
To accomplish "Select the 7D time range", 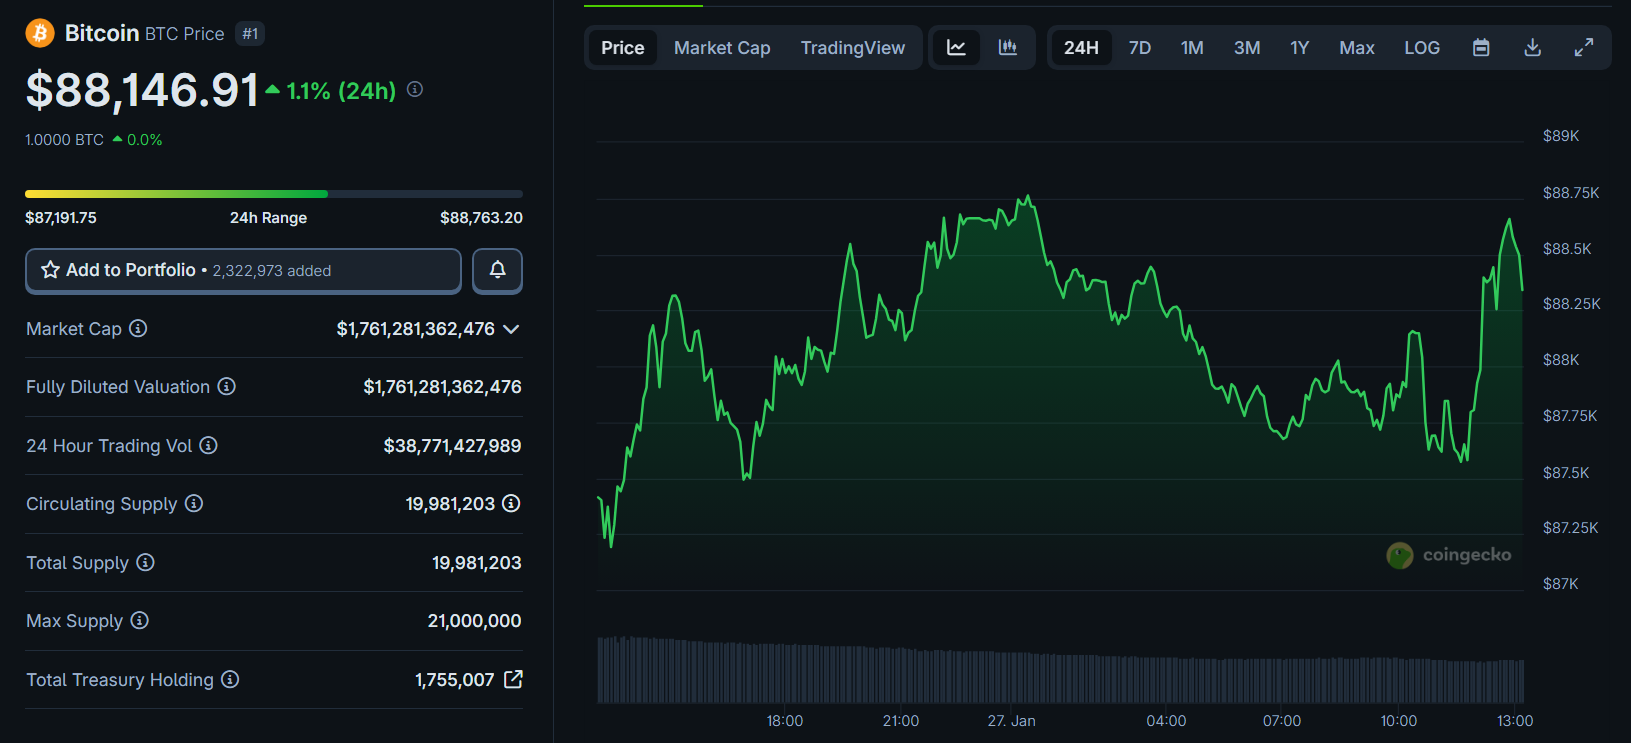I will pos(1139,48).
